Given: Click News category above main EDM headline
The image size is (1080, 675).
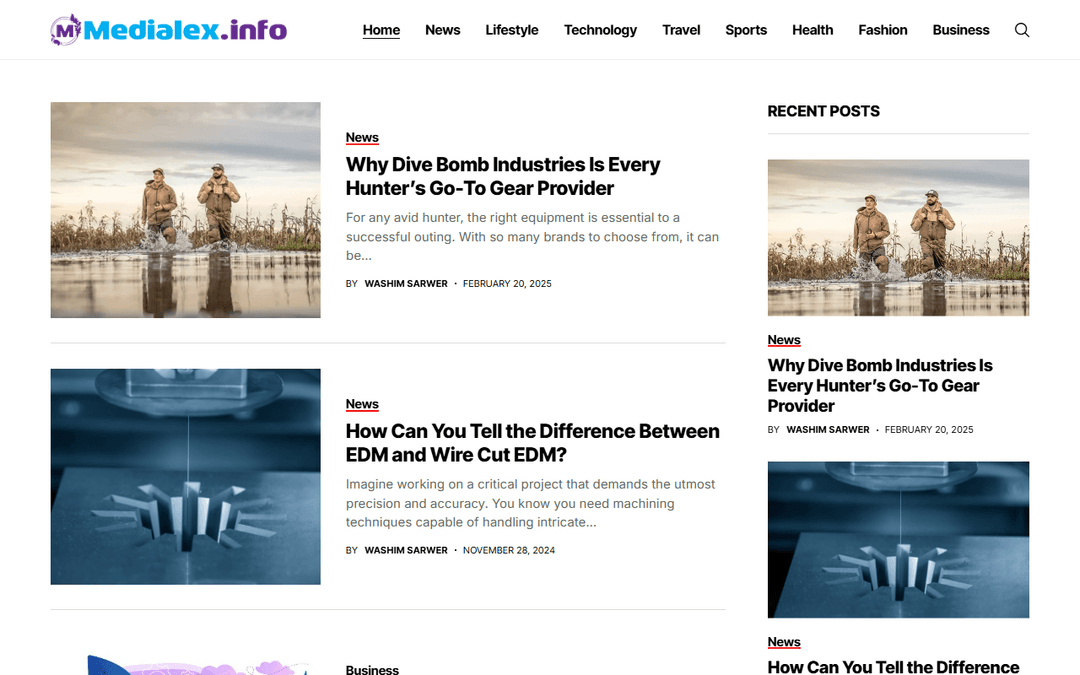Looking at the screenshot, I should pos(362,404).
